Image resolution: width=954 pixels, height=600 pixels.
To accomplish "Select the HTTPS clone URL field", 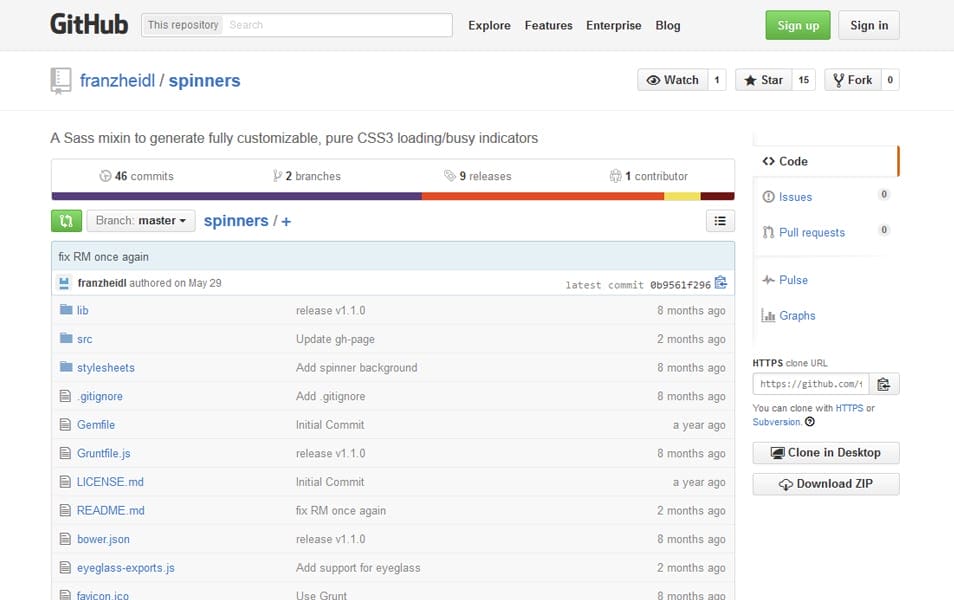I will point(810,383).
